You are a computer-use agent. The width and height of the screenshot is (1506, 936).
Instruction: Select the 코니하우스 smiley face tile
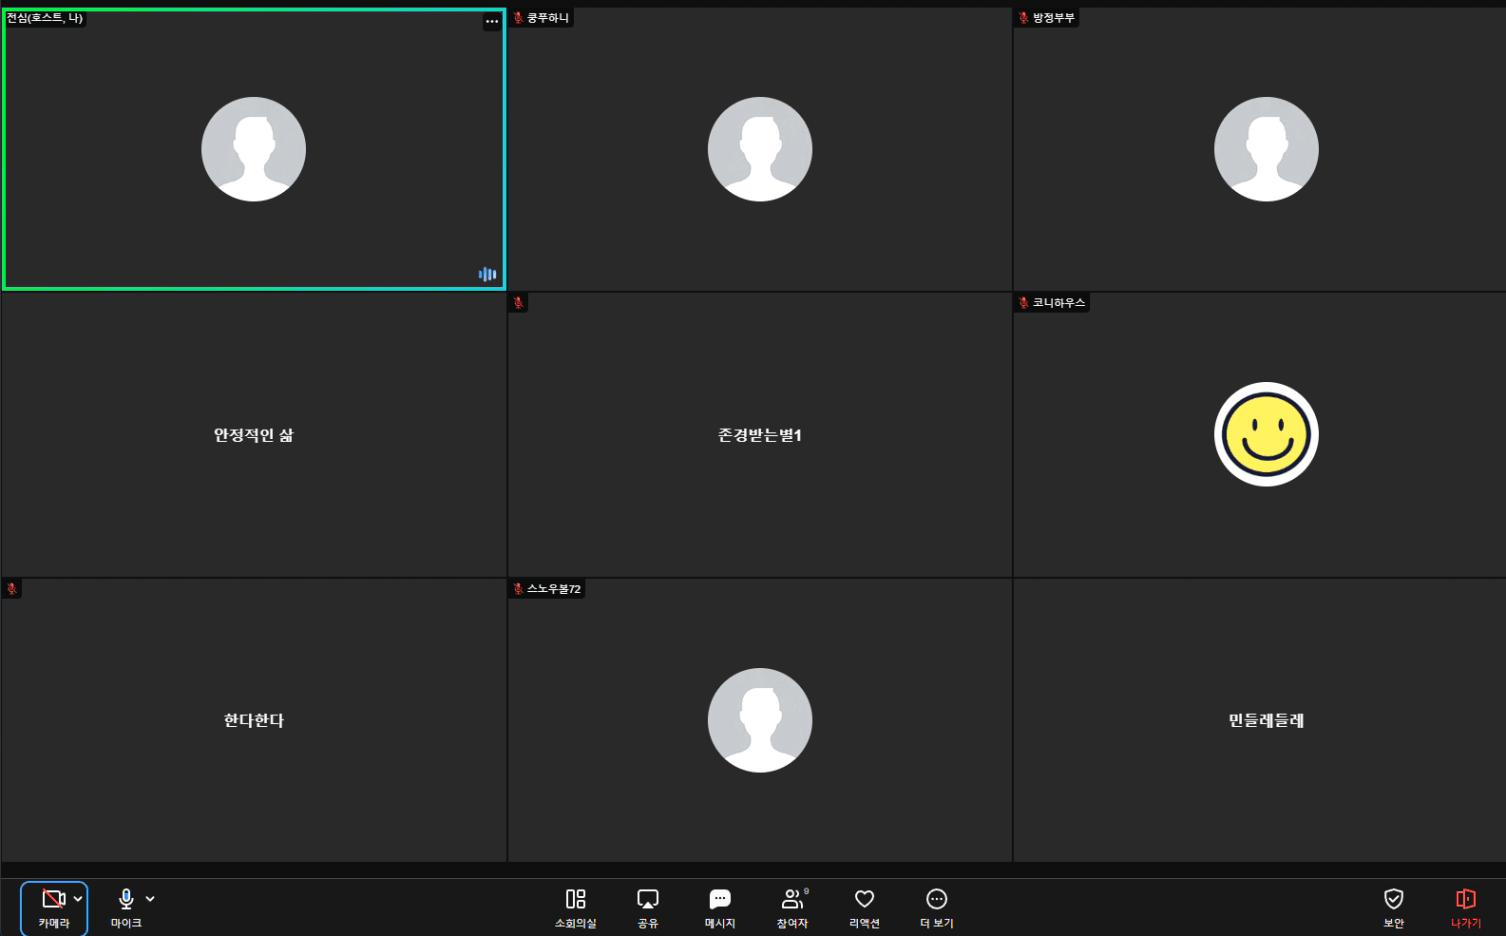[1266, 434]
